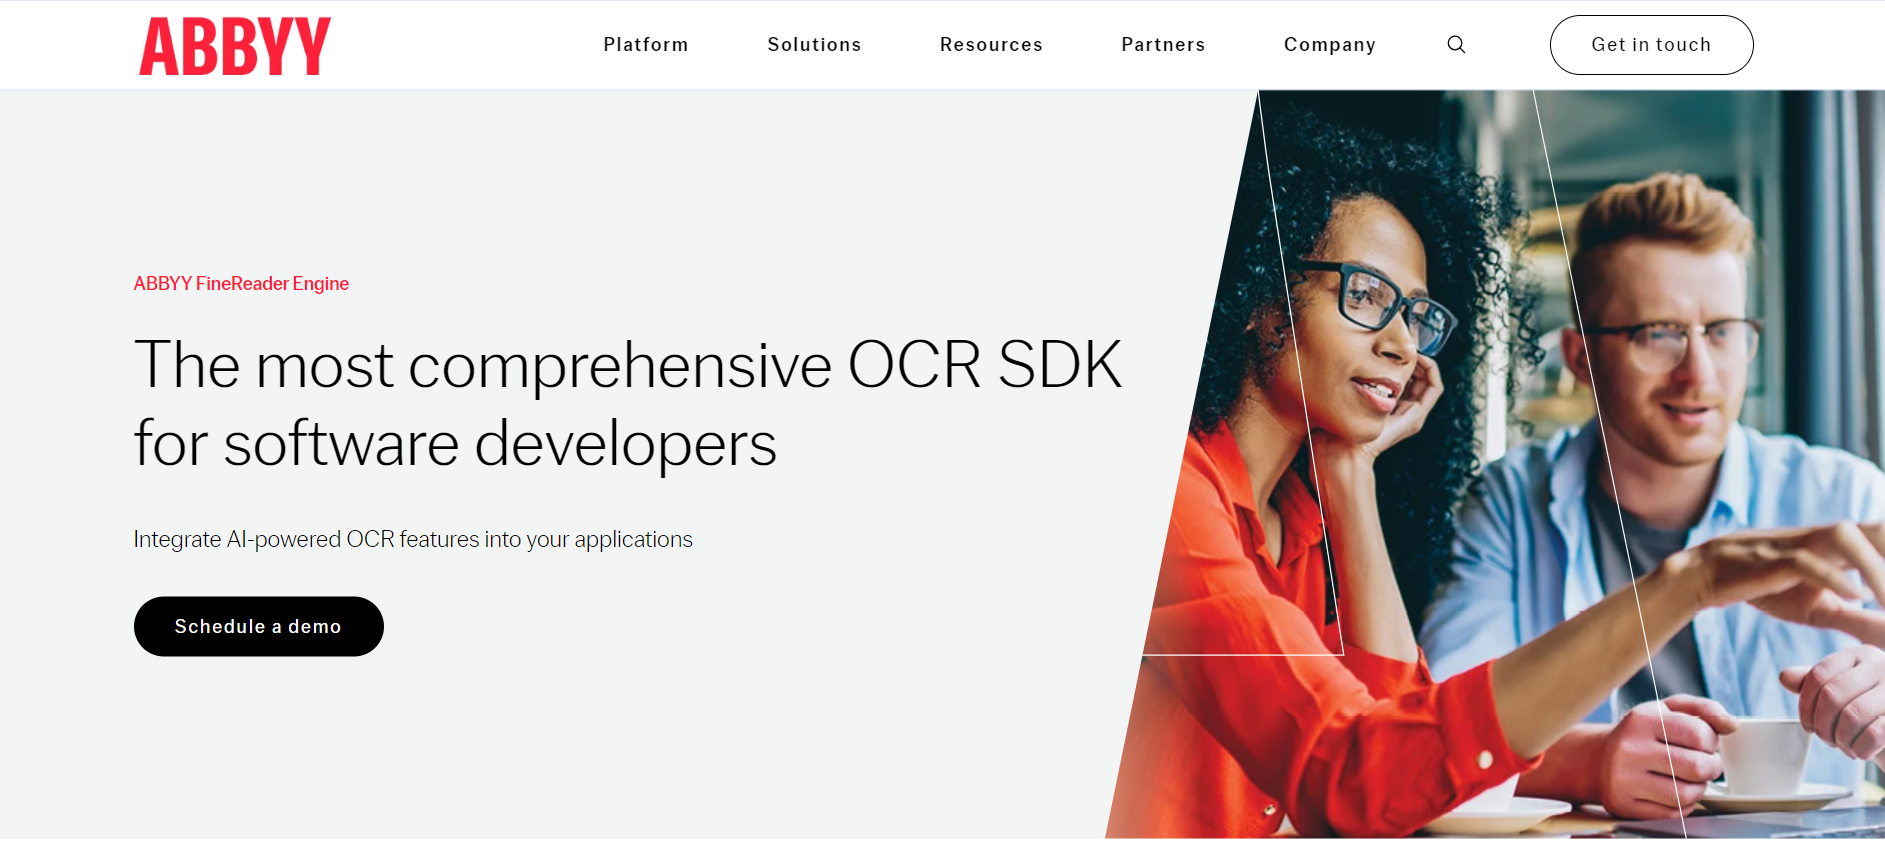Screen dimensions: 1885x843
Task: Click the Schedule a demo button
Action: pyautogui.click(x=259, y=627)
